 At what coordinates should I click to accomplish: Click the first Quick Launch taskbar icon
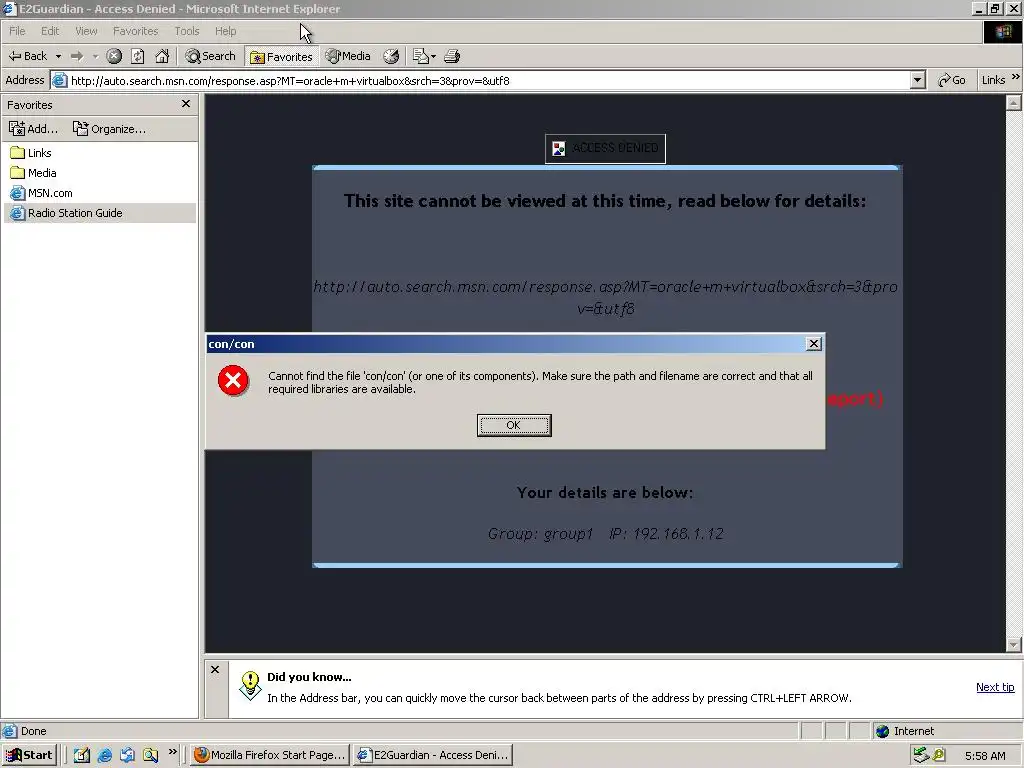[82, 755]
